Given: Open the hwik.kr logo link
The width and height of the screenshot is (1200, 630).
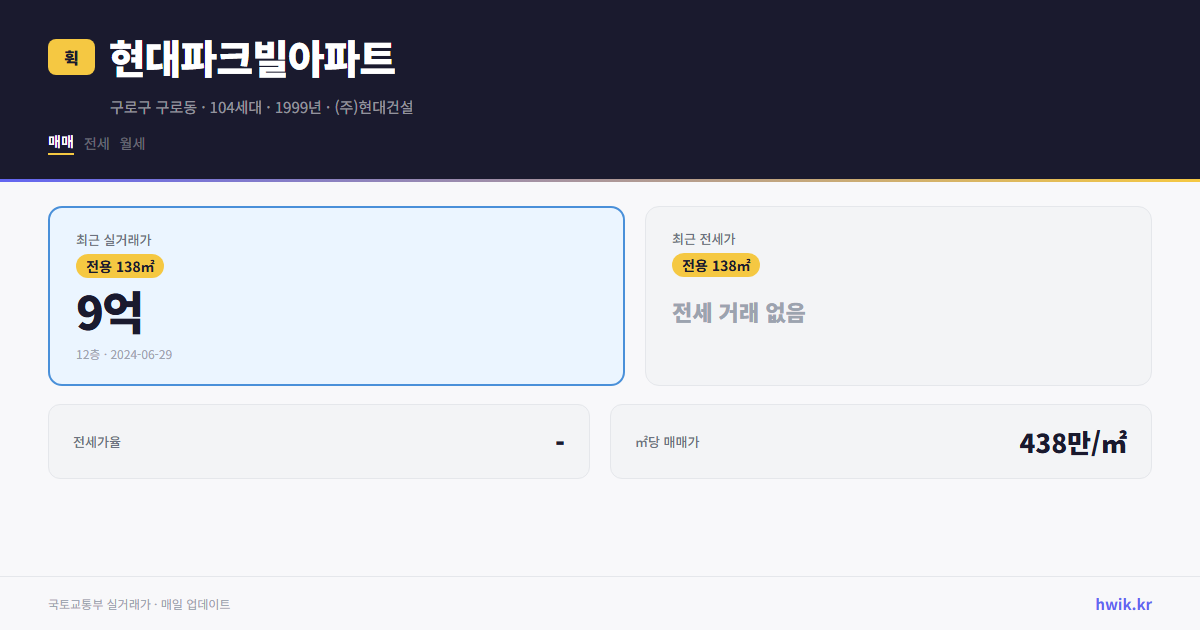Looking at the screenshot, I should click(x=1123, y=604).
